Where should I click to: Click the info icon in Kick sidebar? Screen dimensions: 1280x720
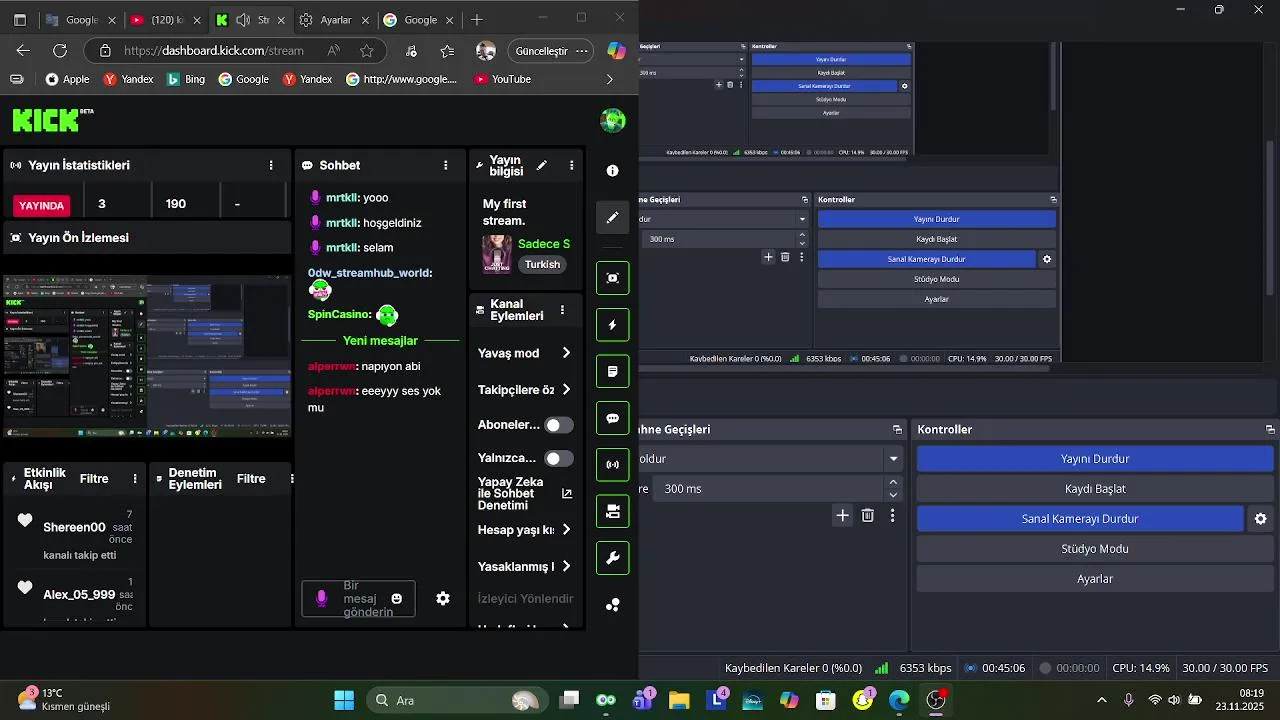pyautogui.click(x=613, y=171)
